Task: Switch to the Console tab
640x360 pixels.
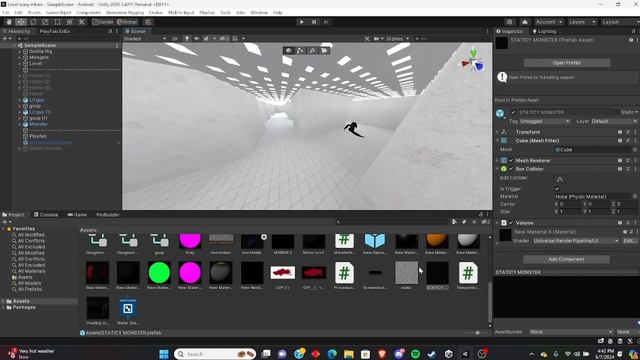Action: [46, 215]
